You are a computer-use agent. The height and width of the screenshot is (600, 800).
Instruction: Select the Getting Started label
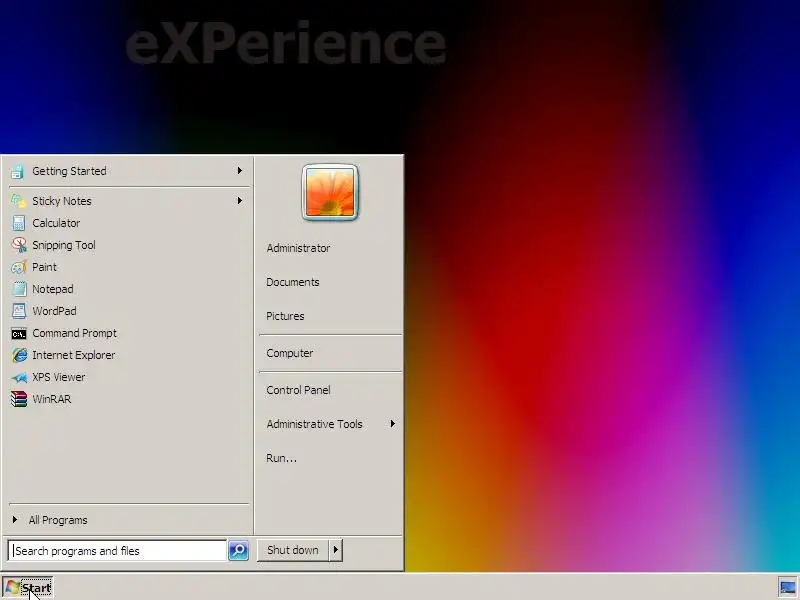[x=69, y=171]
